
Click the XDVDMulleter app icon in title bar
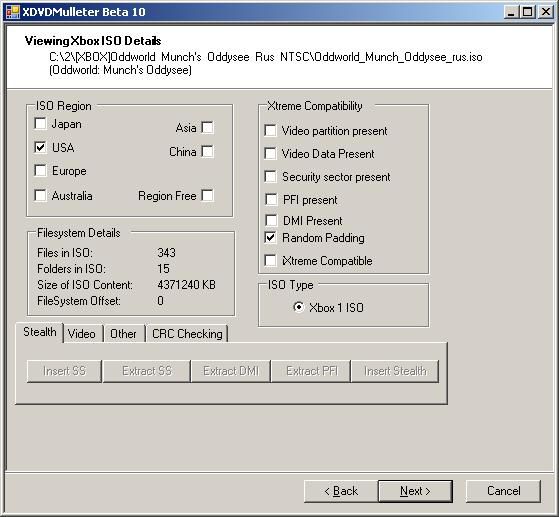click(x=13, y=12)
